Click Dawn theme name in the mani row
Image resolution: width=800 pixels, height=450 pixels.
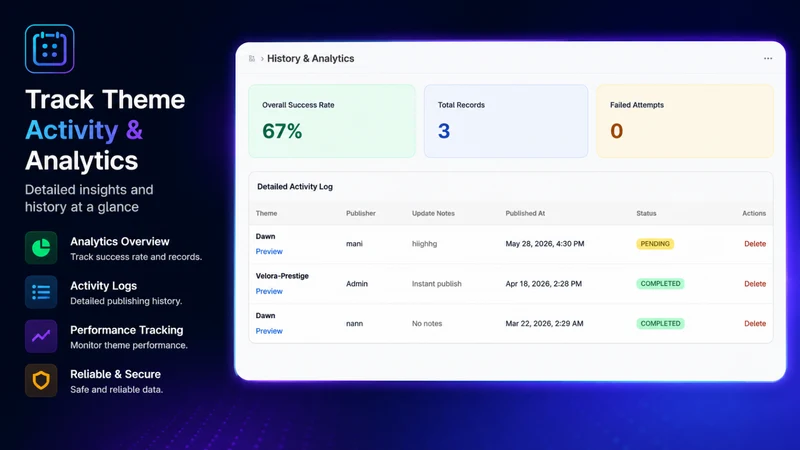coord(265,236)
